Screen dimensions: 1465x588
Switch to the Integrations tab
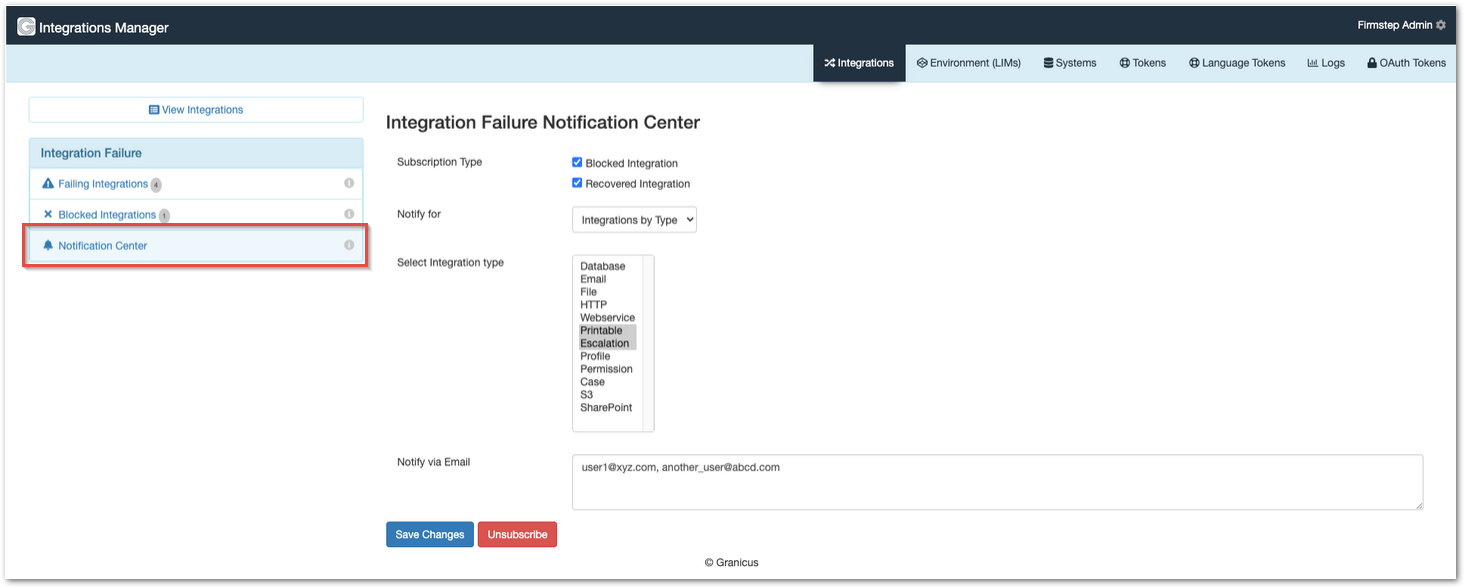(x=859, y=63)
